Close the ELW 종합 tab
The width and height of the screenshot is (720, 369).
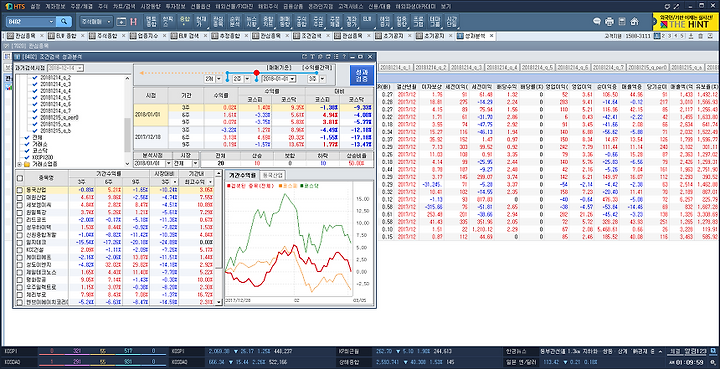pyautogui.click(x=83, y=36)
